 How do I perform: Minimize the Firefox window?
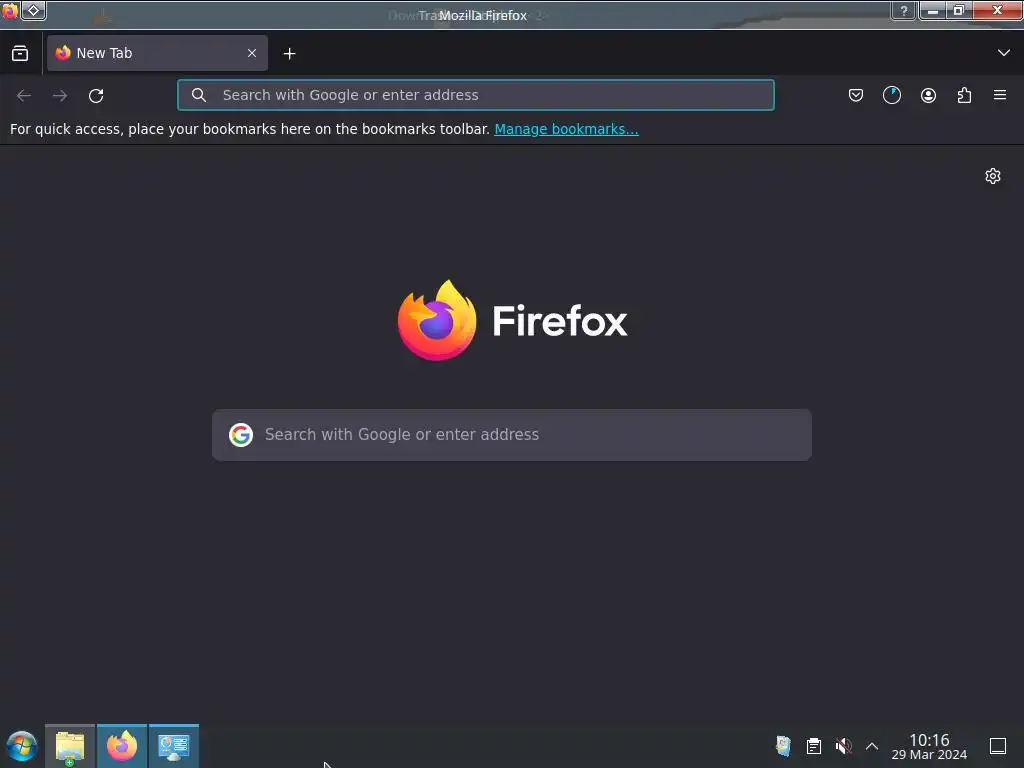pyautogui.click(x=933, y=11)
